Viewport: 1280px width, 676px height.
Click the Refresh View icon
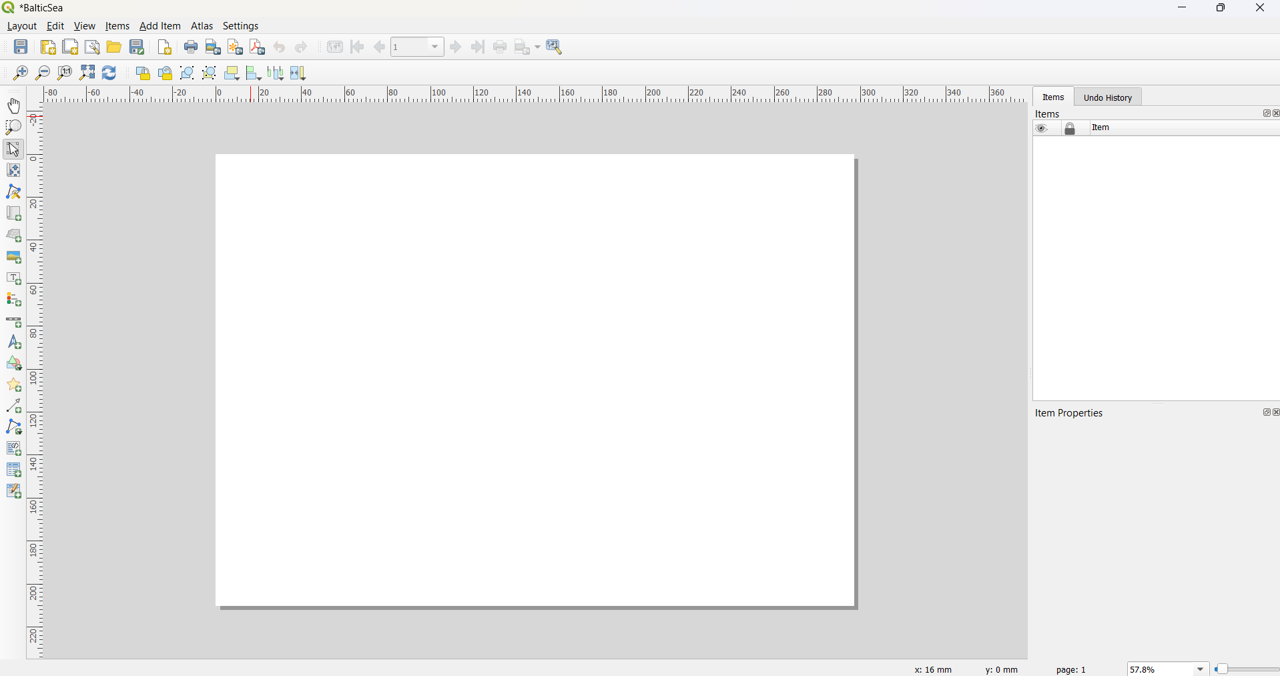(x=109, y=73)
